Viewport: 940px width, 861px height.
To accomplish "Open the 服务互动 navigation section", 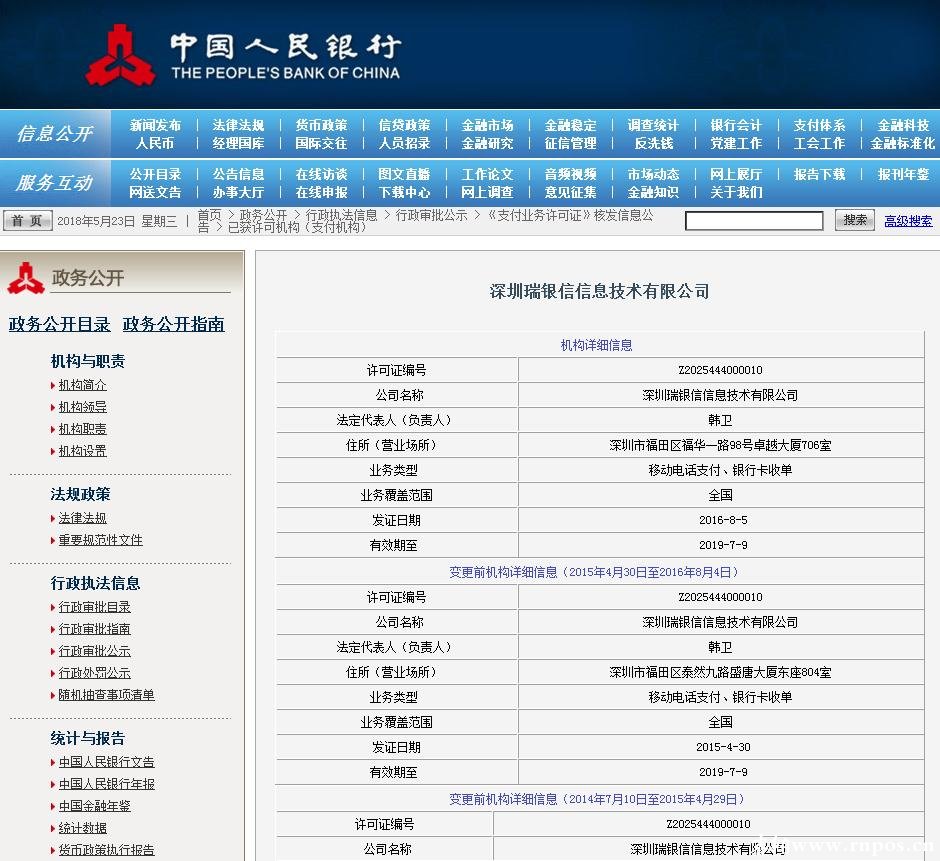I will [x=54, y=183].
